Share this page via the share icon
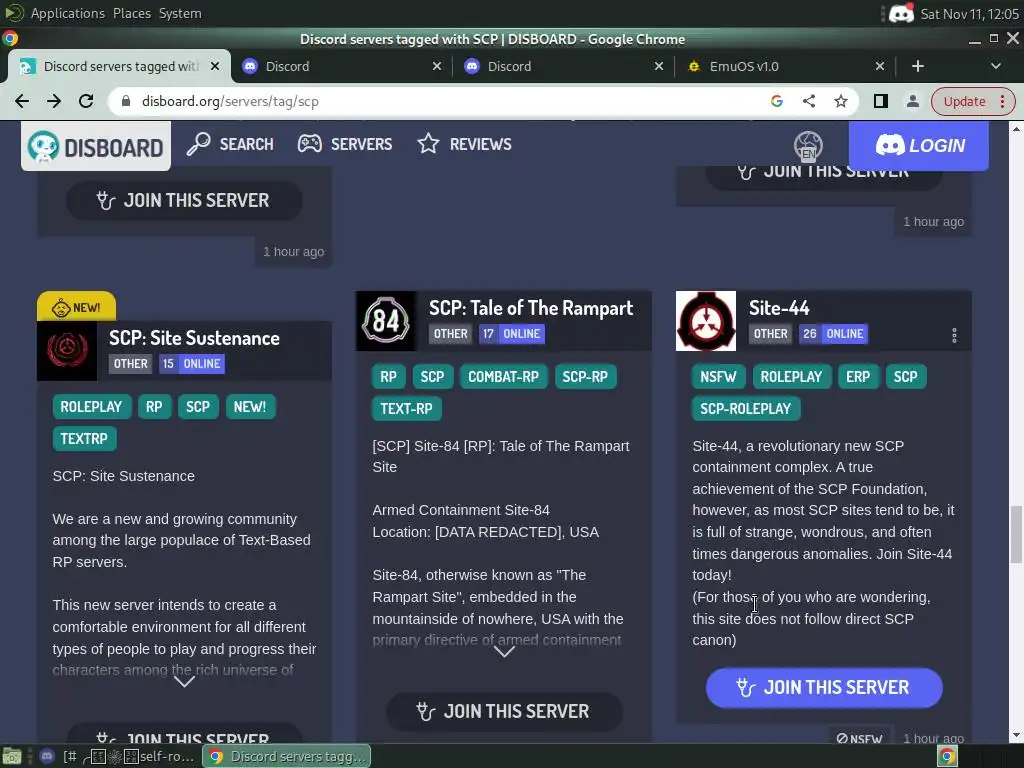The width and height of the screenshot is (1024, 768). (x=808, y=101)
